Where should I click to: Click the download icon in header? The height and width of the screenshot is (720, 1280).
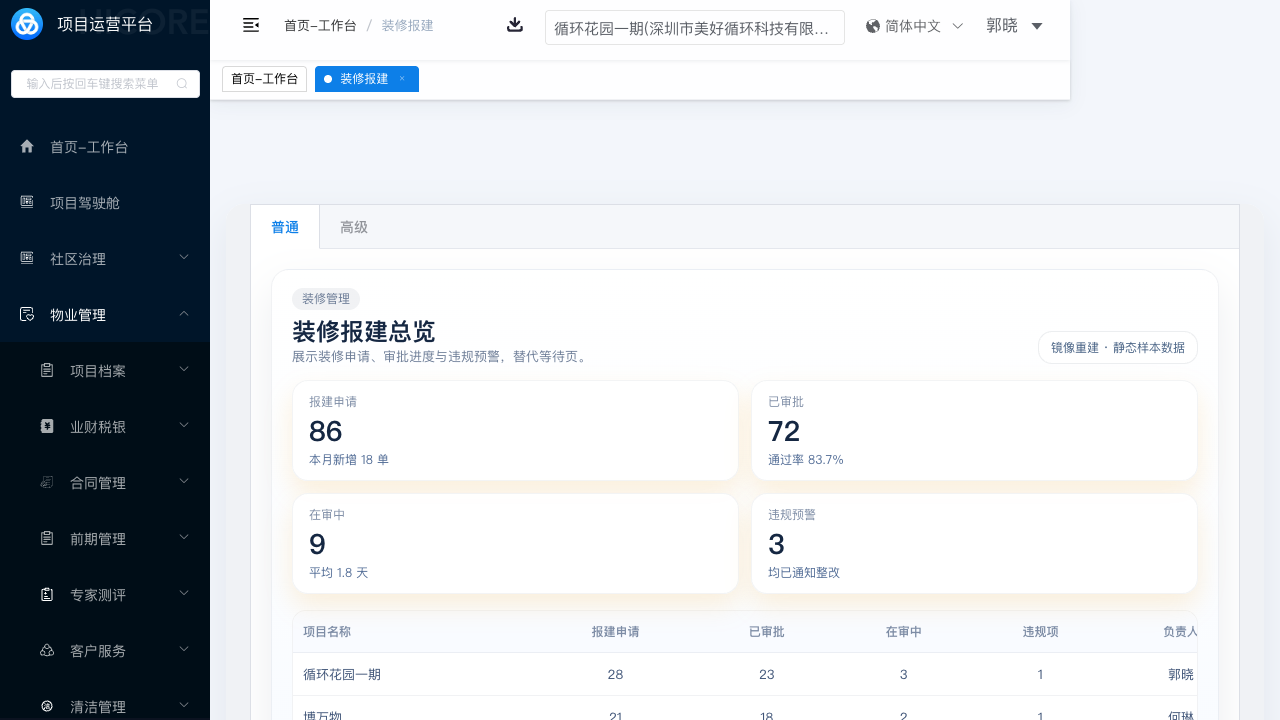tap(515, 25)
